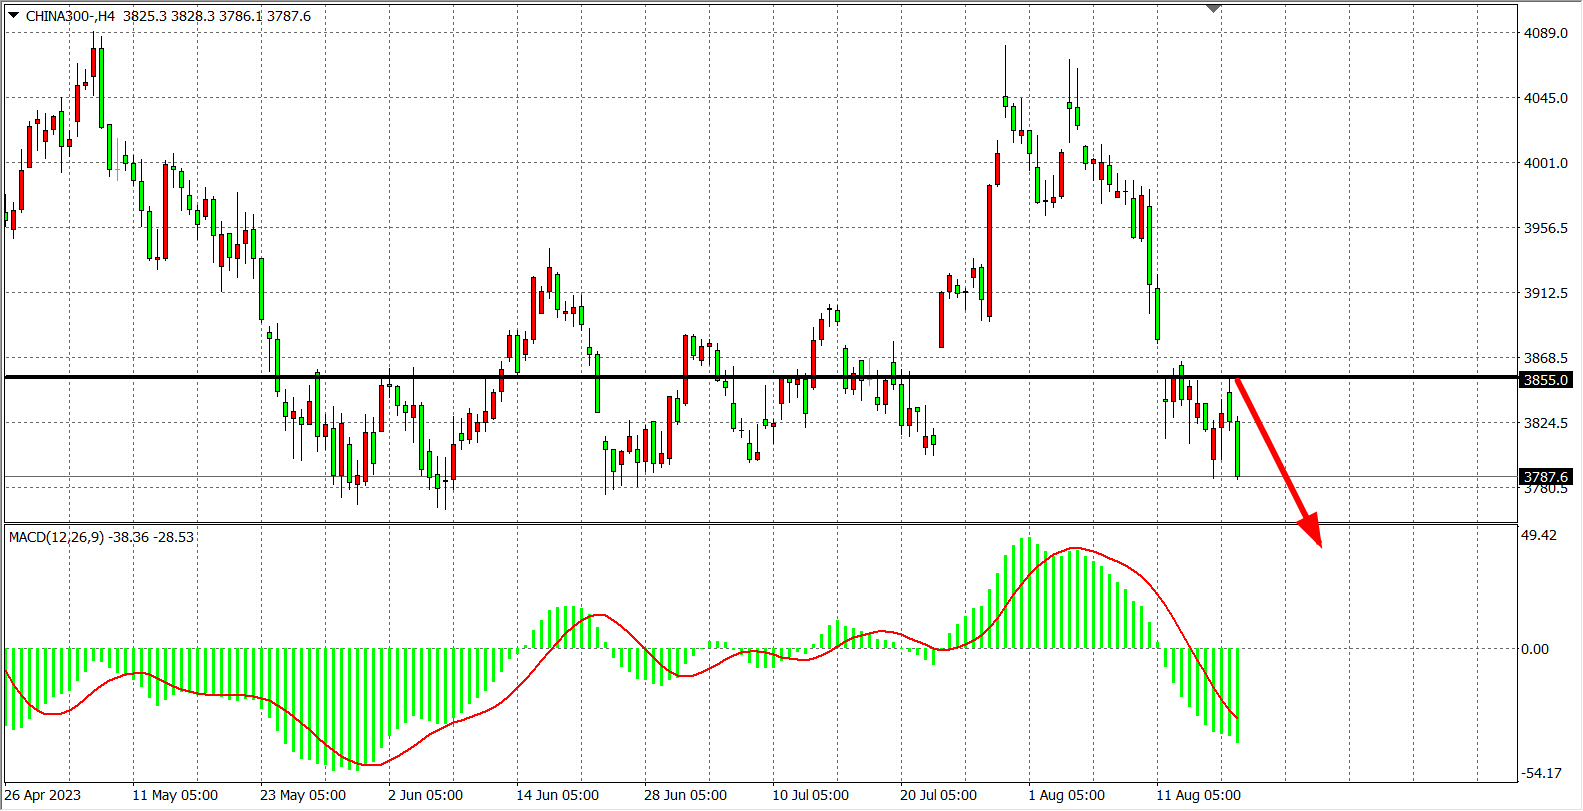Click the current price tag 3787.6
The height and width of the screenshot is (811, 1583).
click(x=1545, y=477)
